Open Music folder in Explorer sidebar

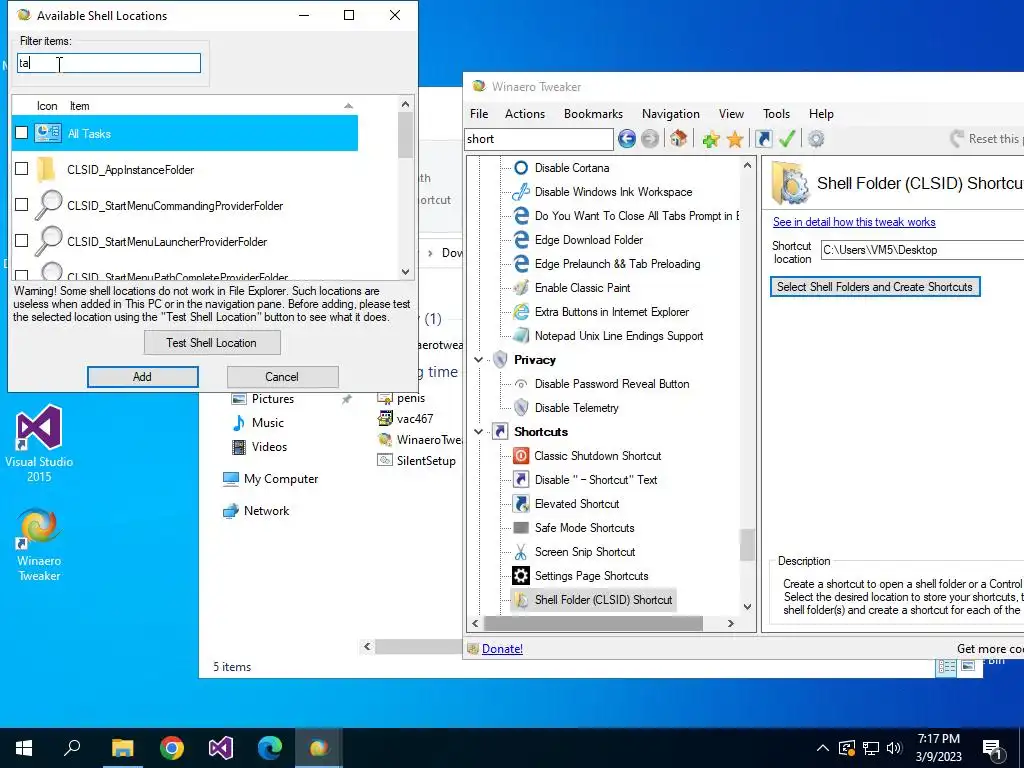[258, 423]
